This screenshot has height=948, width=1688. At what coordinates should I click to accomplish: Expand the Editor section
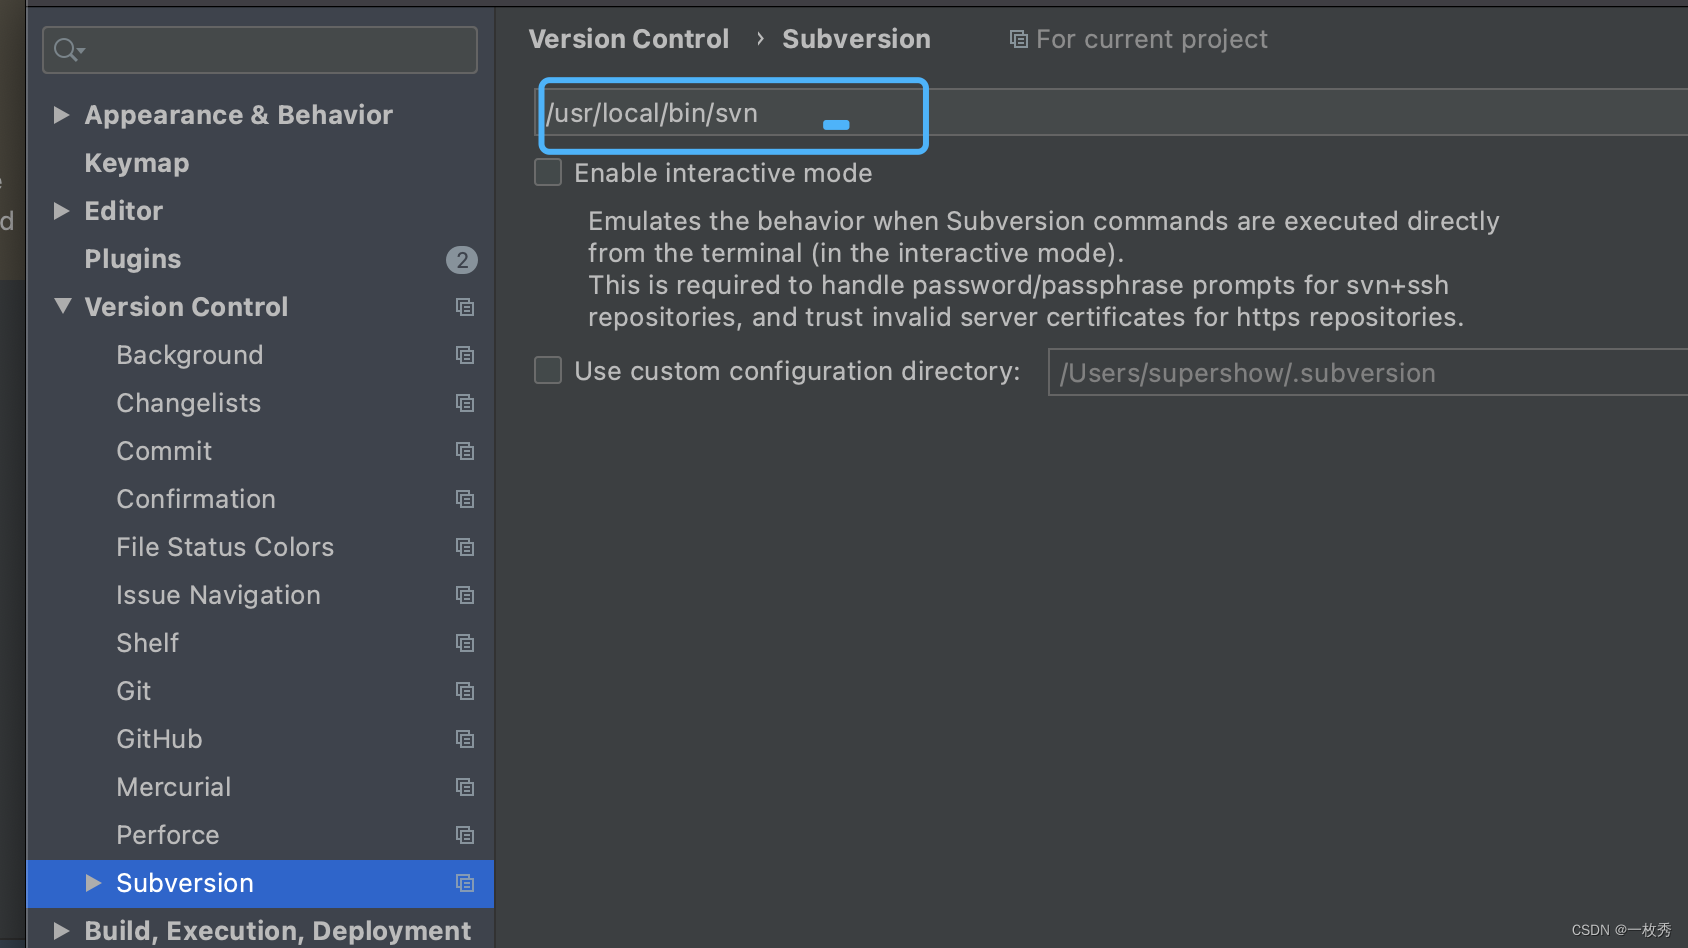click(x=61, y=211)
